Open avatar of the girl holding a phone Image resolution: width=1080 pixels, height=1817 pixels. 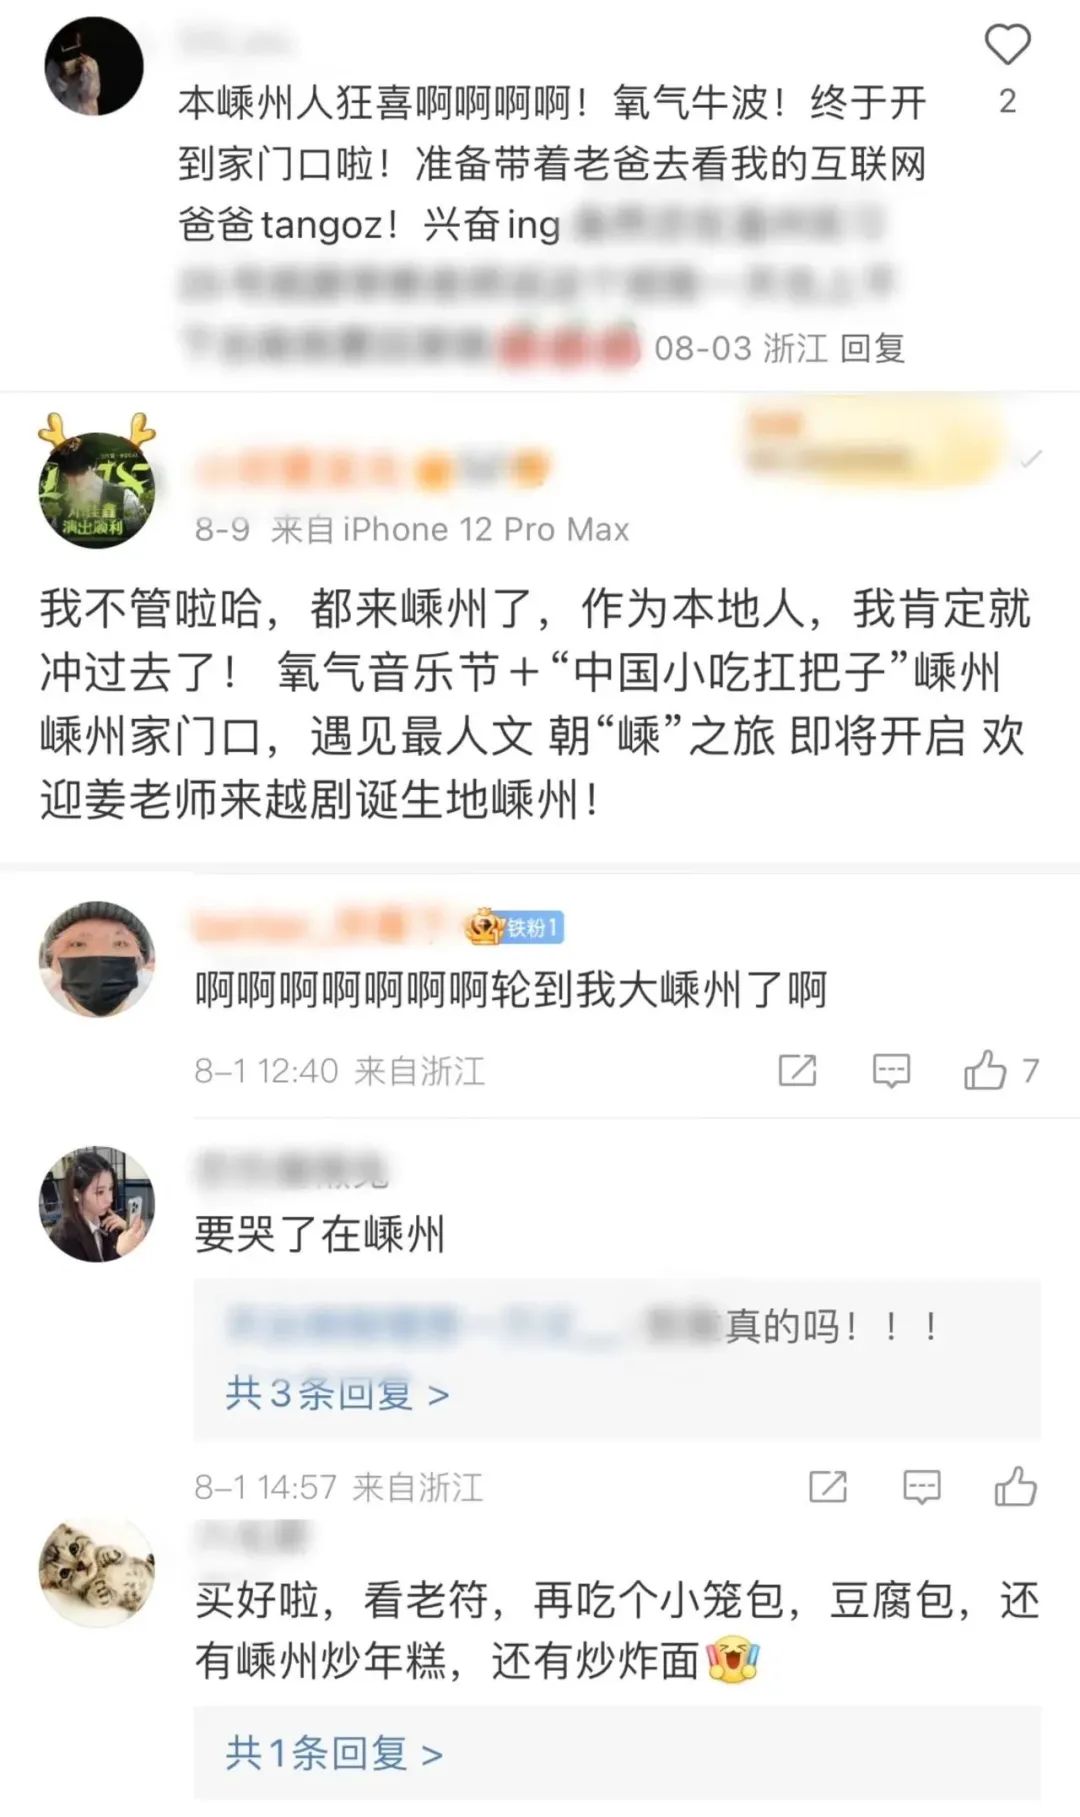97,1204
